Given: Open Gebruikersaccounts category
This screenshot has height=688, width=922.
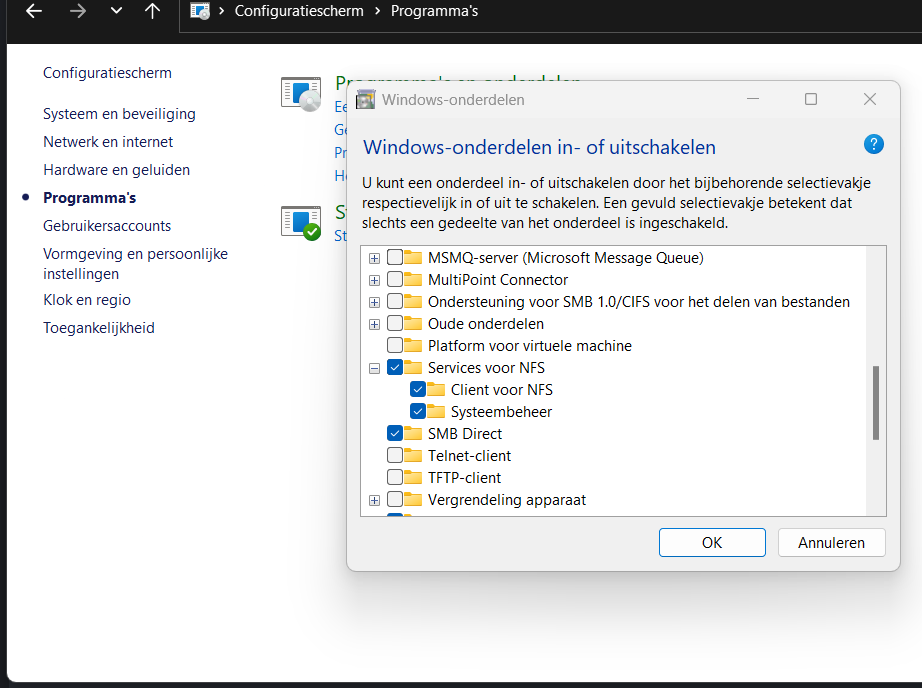Looking at the screenshot, I should (x=107, y=226).
